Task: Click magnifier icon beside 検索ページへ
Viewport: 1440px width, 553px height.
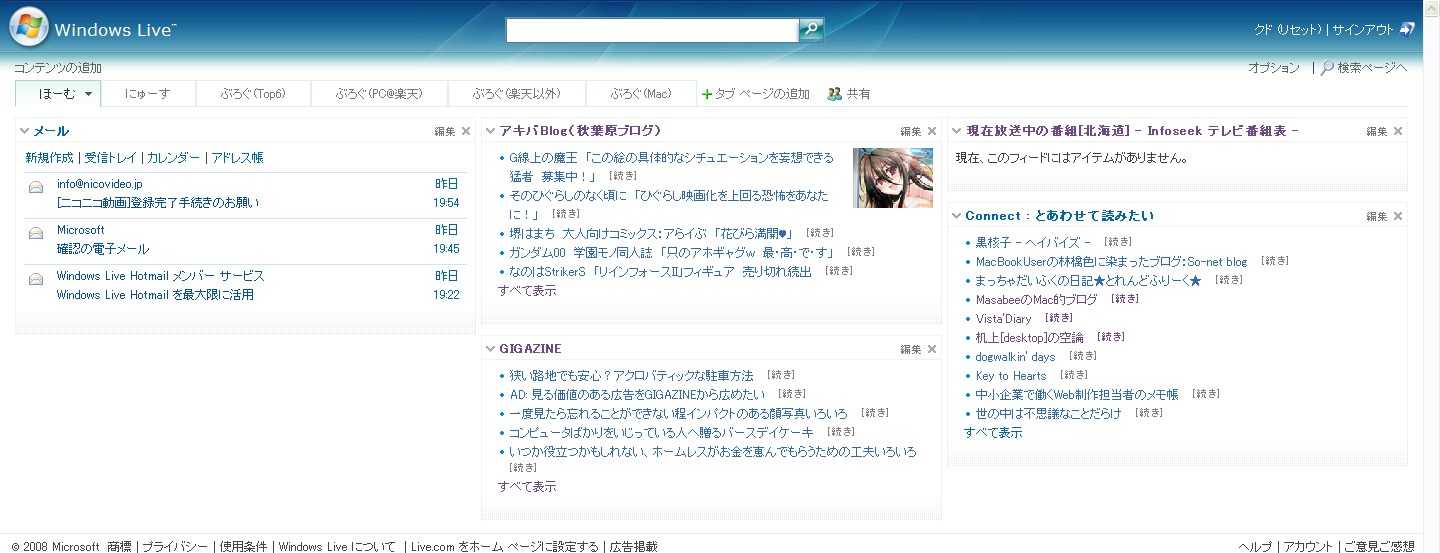Action: pos(1327,68)
